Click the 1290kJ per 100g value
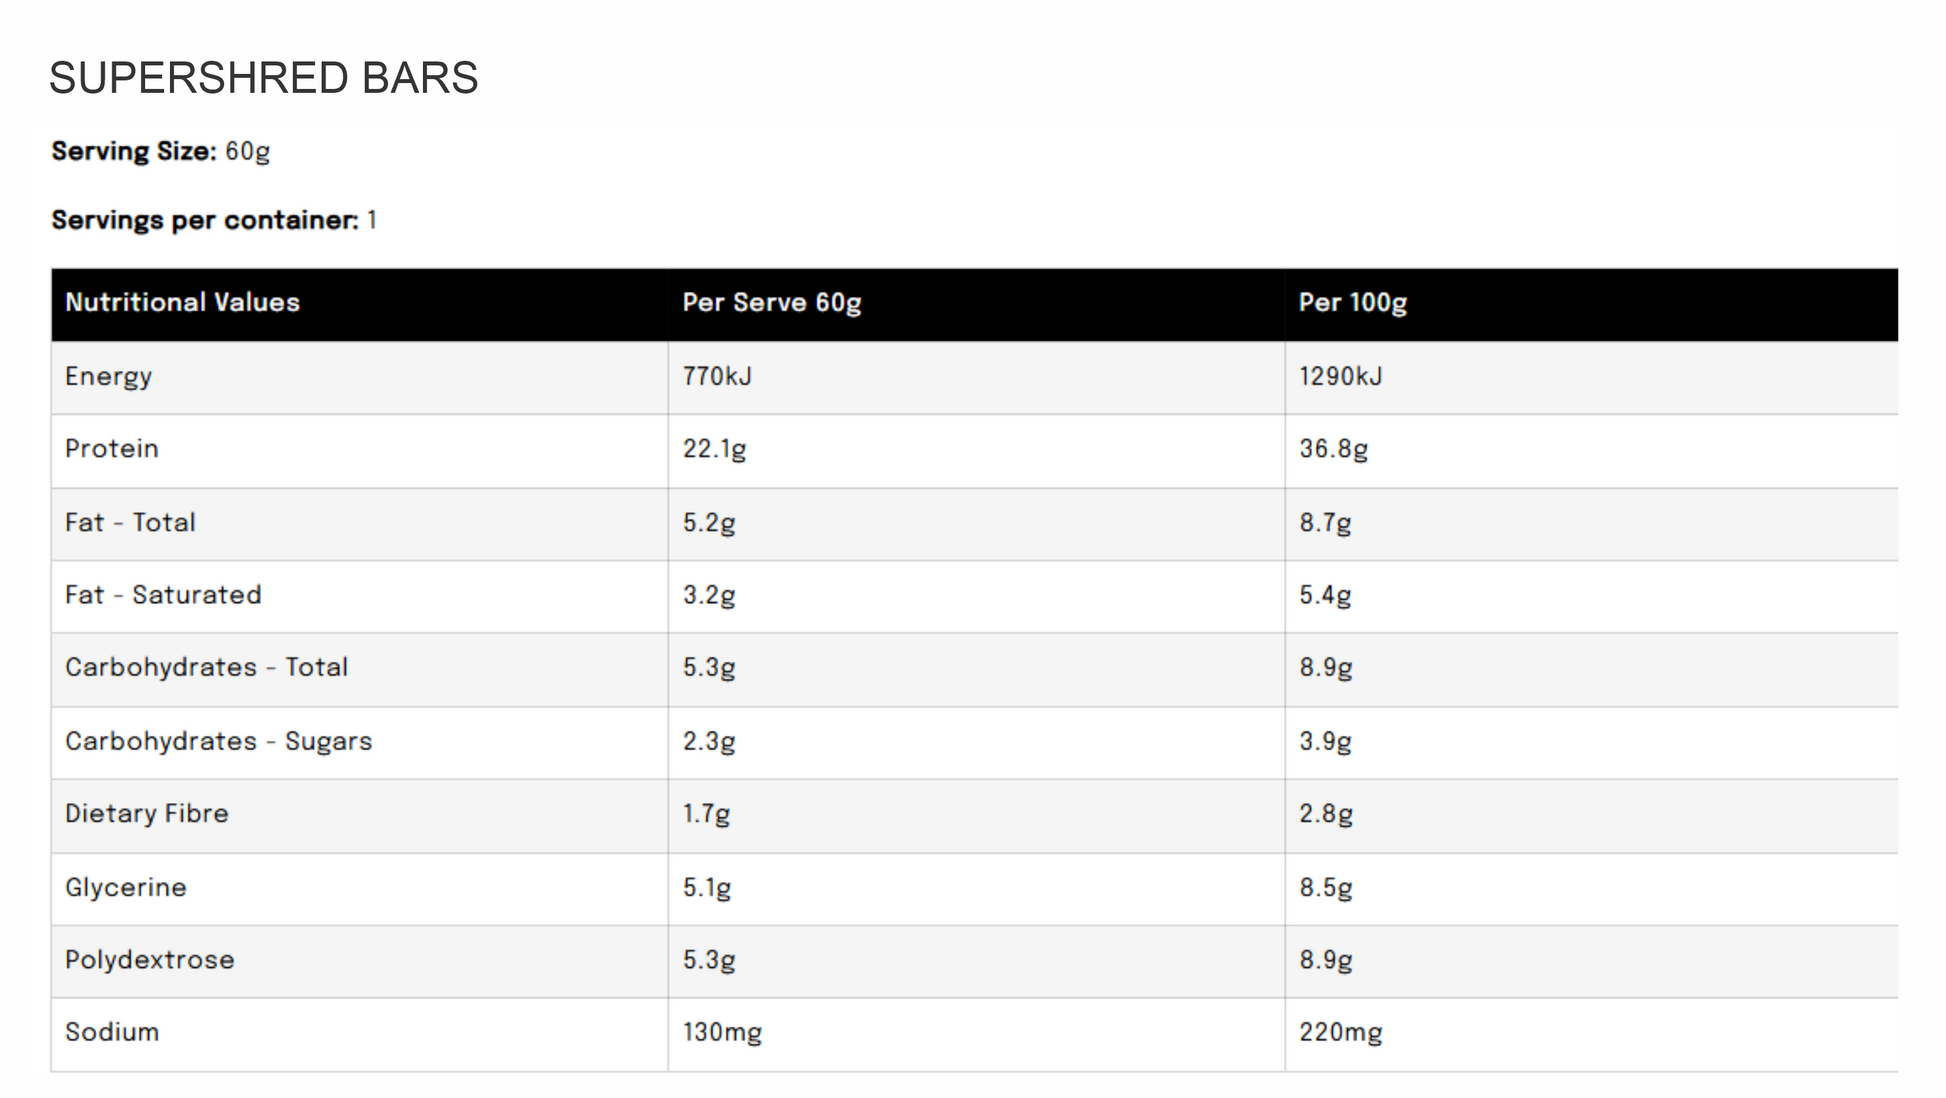This screenshot has height=1098, width=1946. pos(1341,376)
